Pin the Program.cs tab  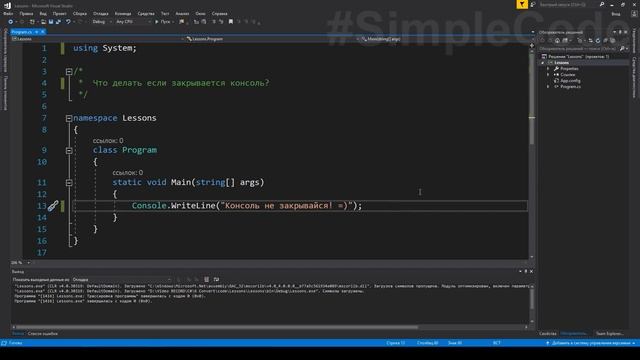pos(37,32)
